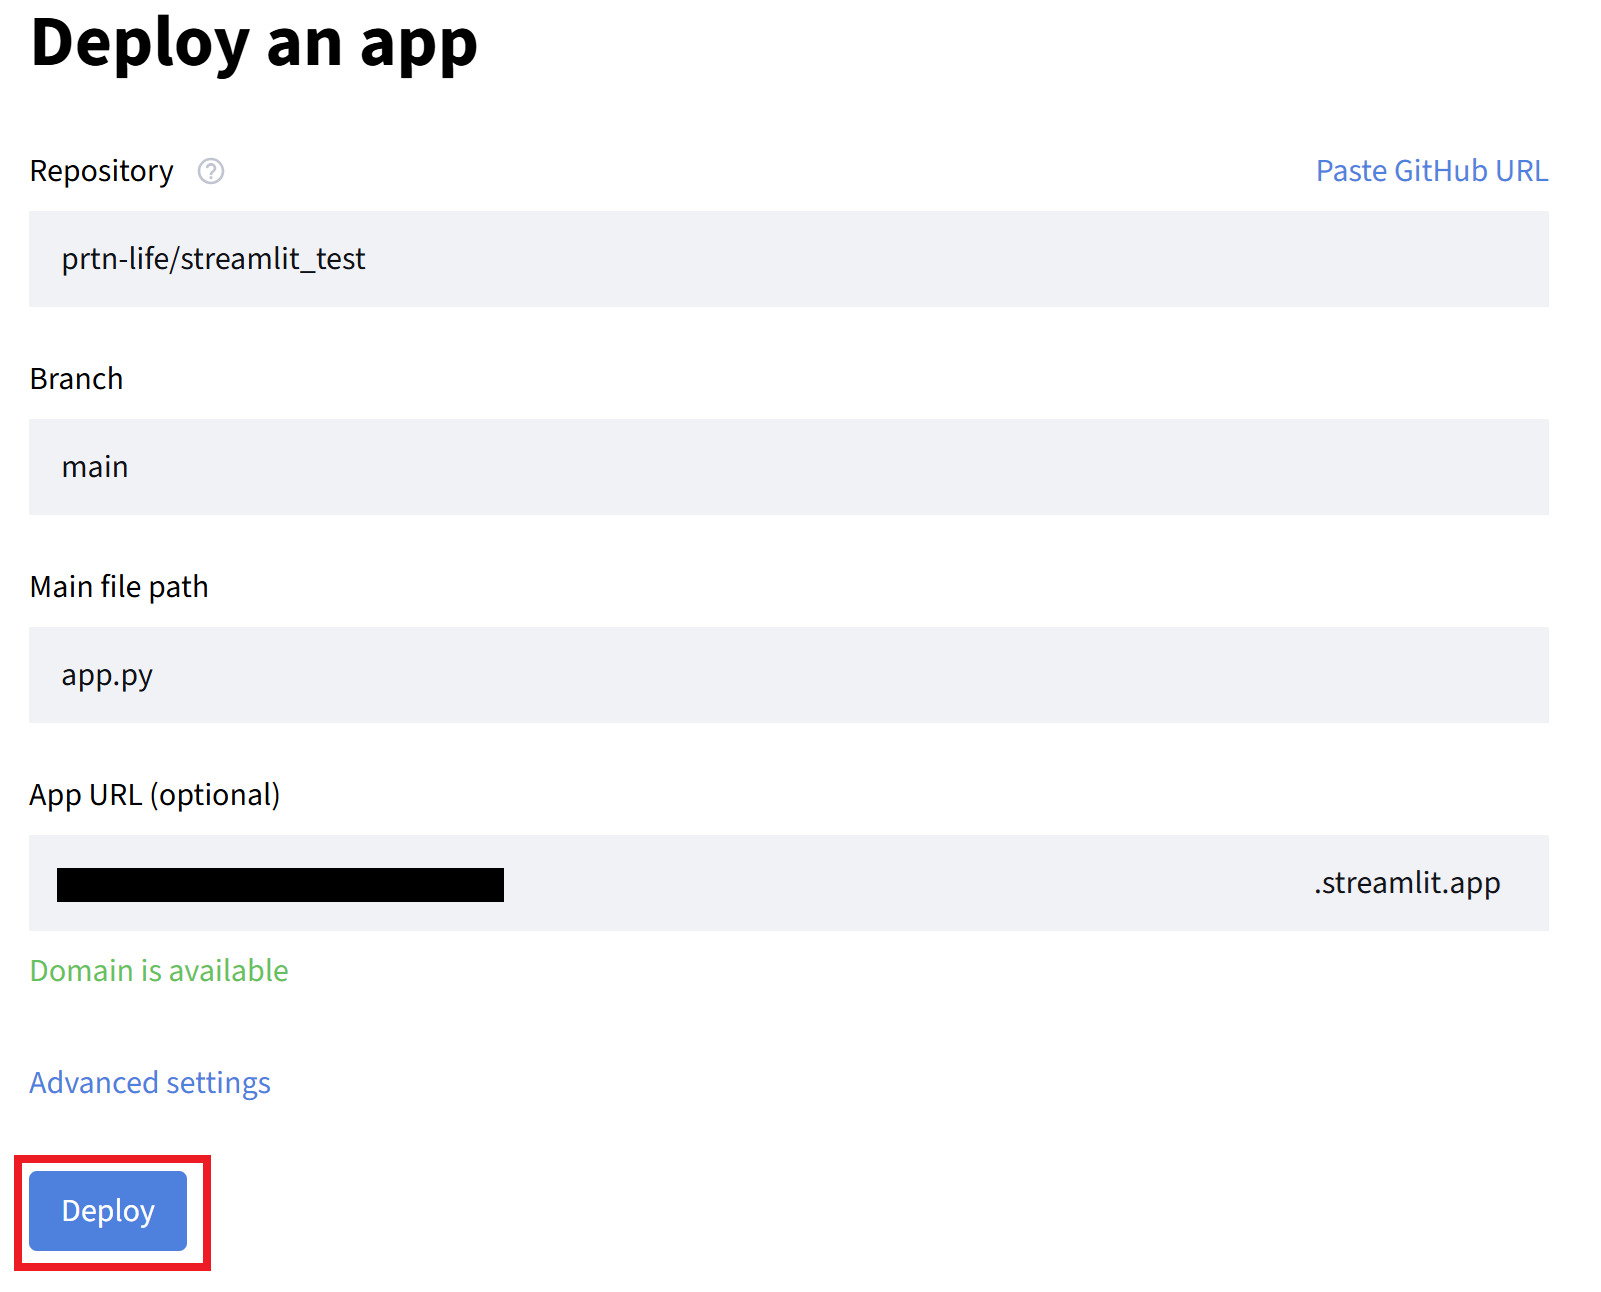Click the "Domain is available" message

click(159, 971)
